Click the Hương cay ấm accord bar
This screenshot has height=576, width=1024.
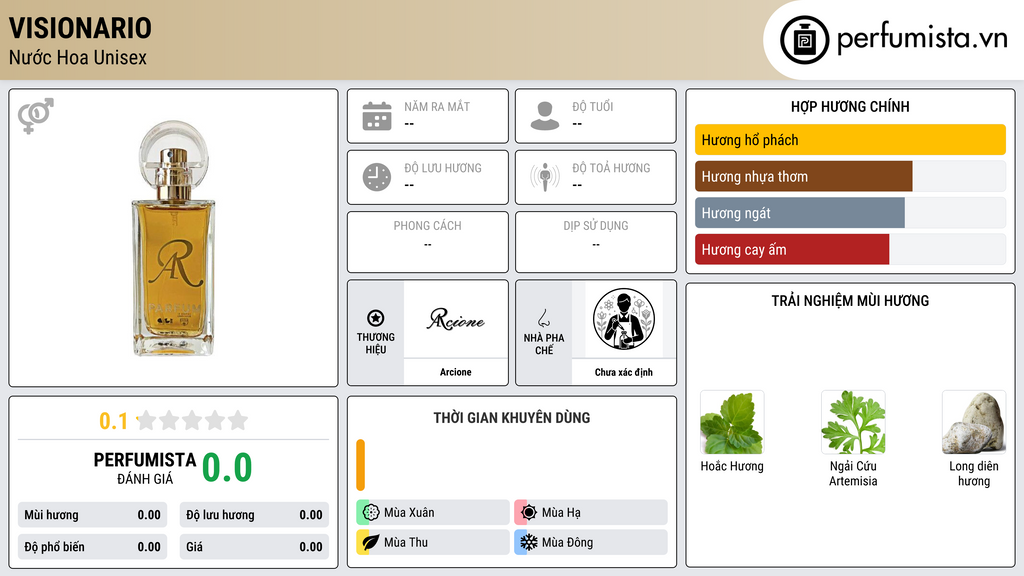850,249
